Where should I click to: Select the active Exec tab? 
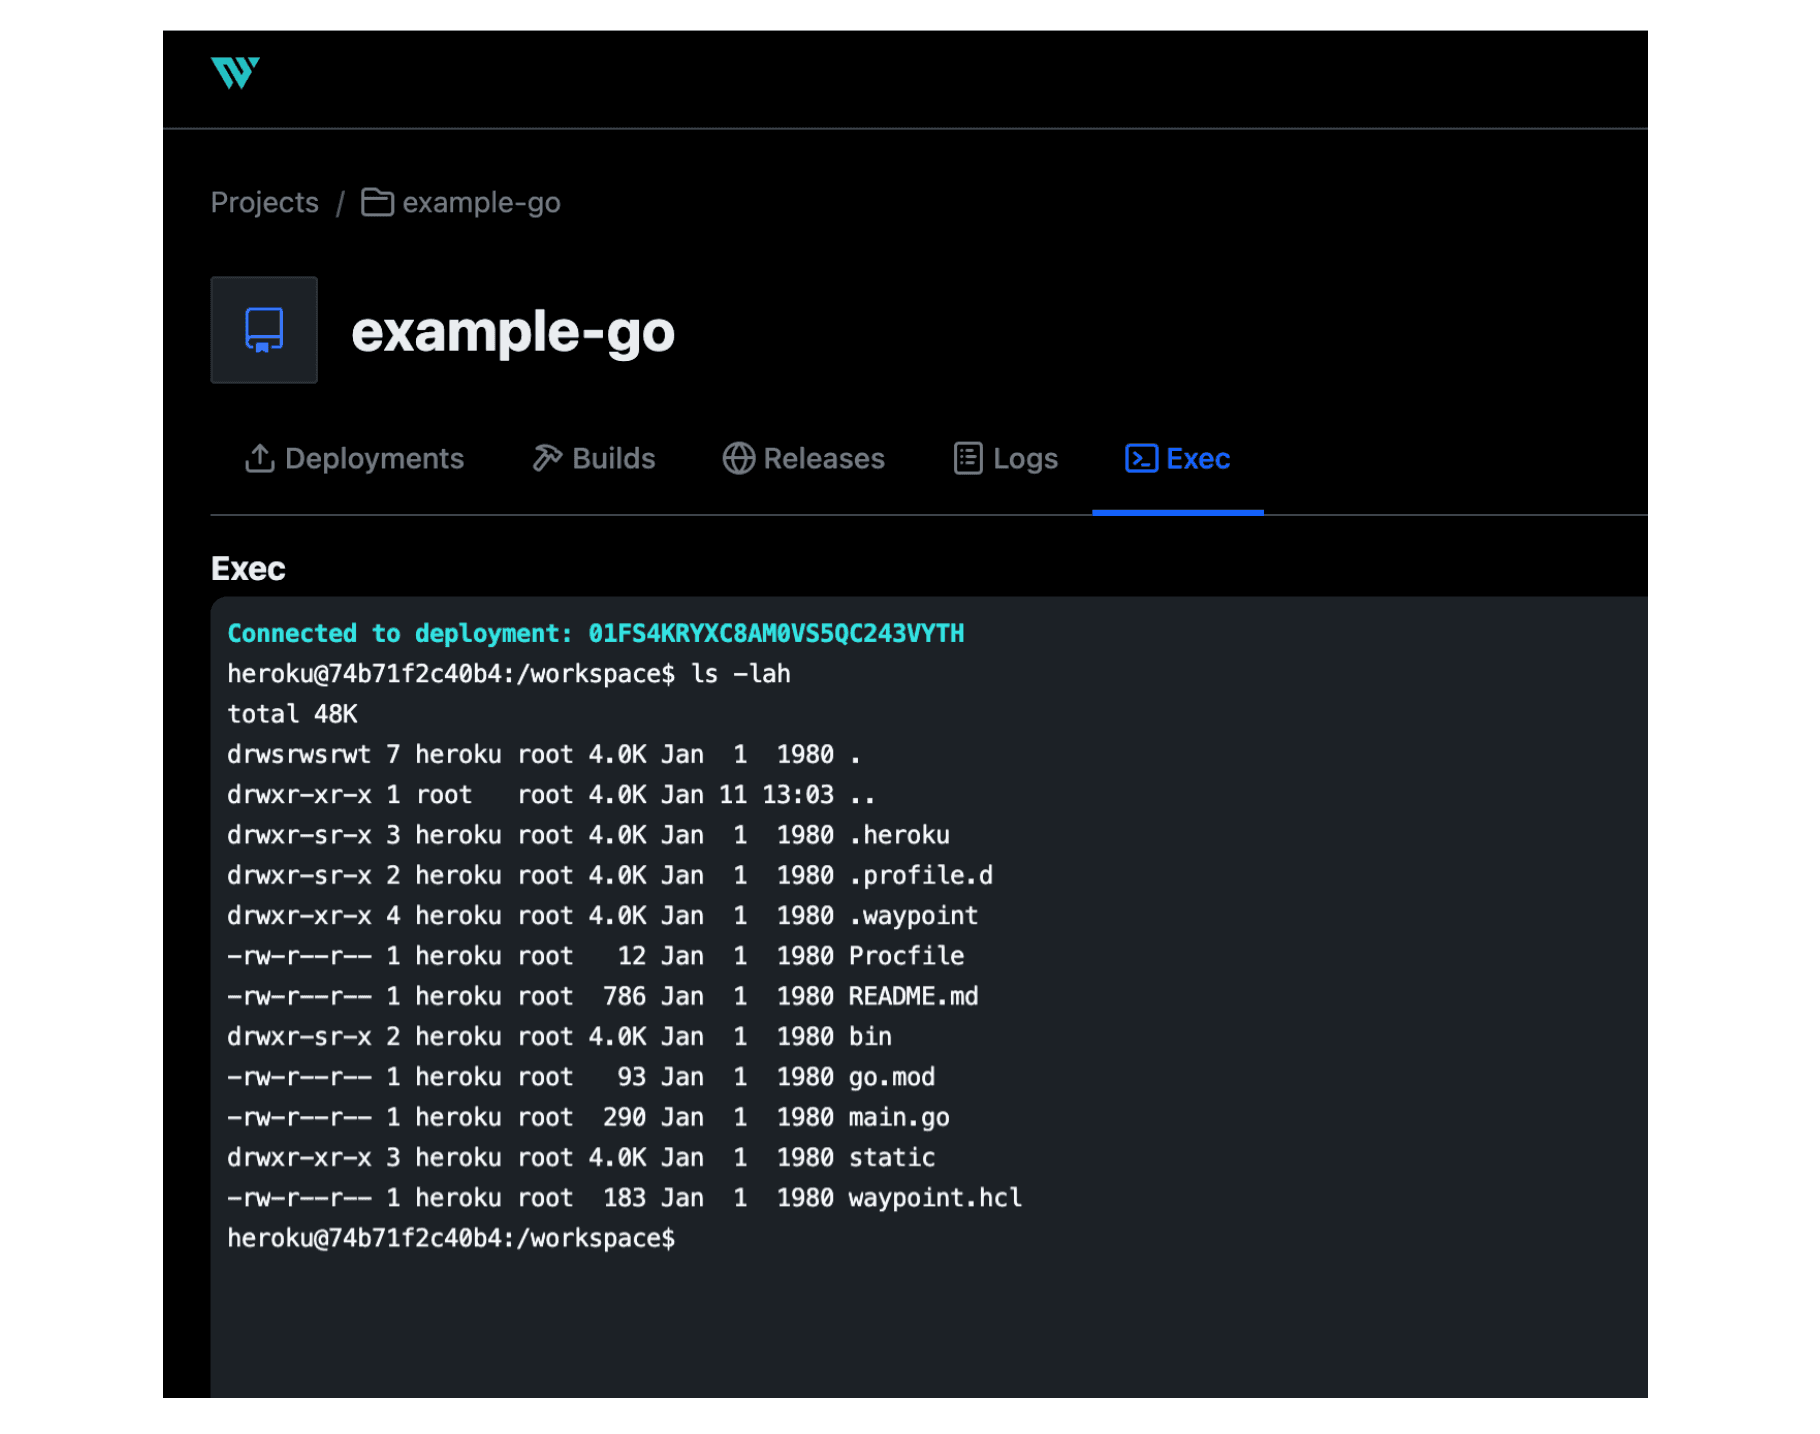(x=1197, y=458)
